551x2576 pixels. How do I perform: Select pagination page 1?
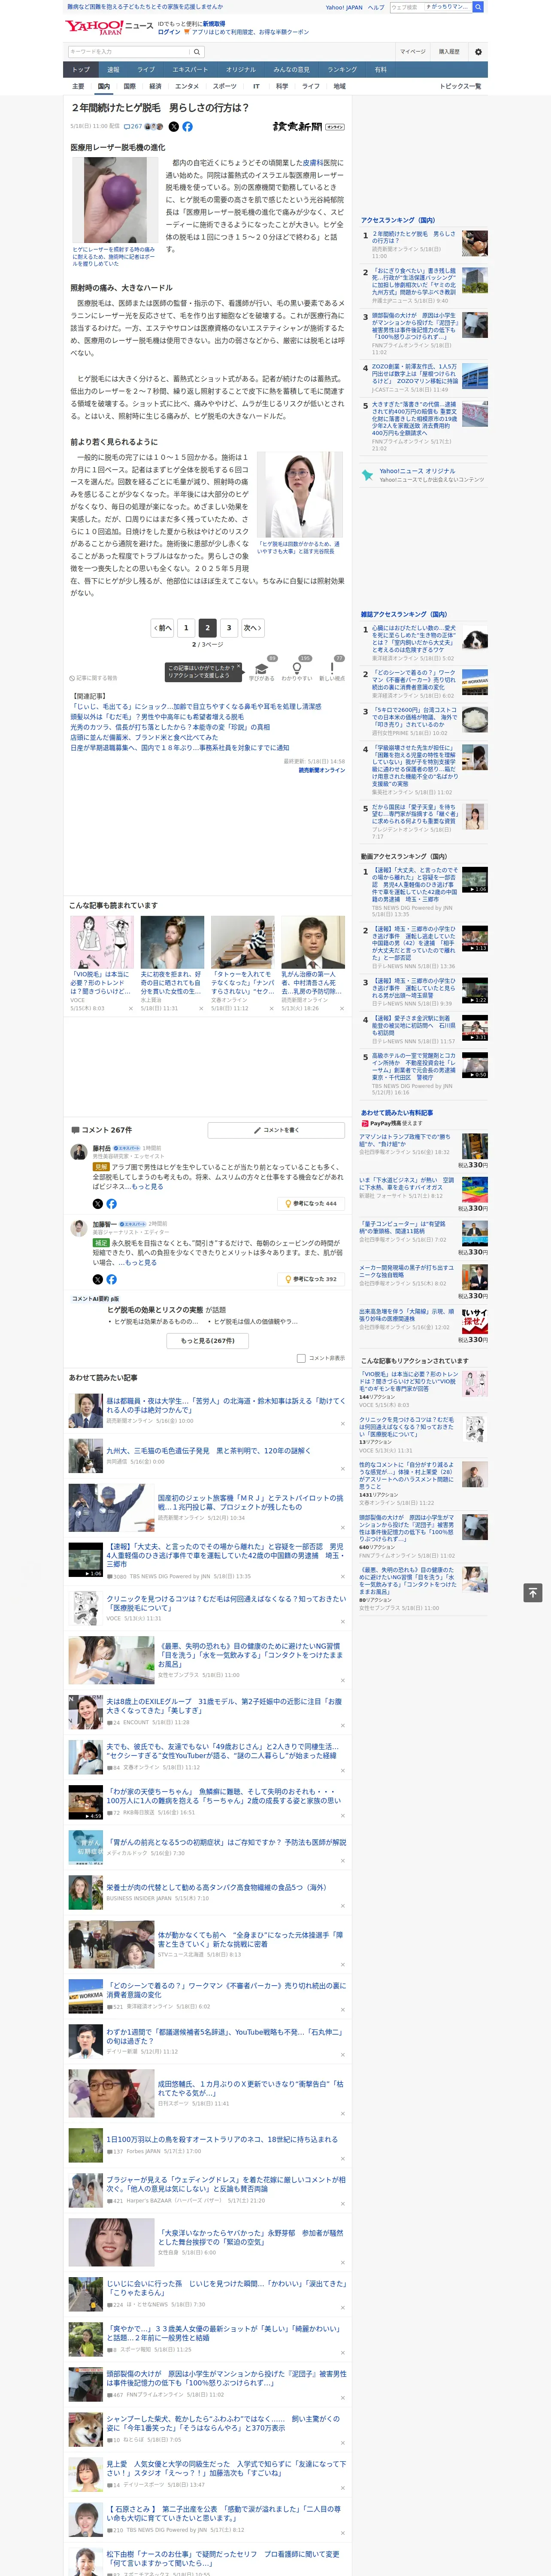pyautogui.click(x=186, y=628)
